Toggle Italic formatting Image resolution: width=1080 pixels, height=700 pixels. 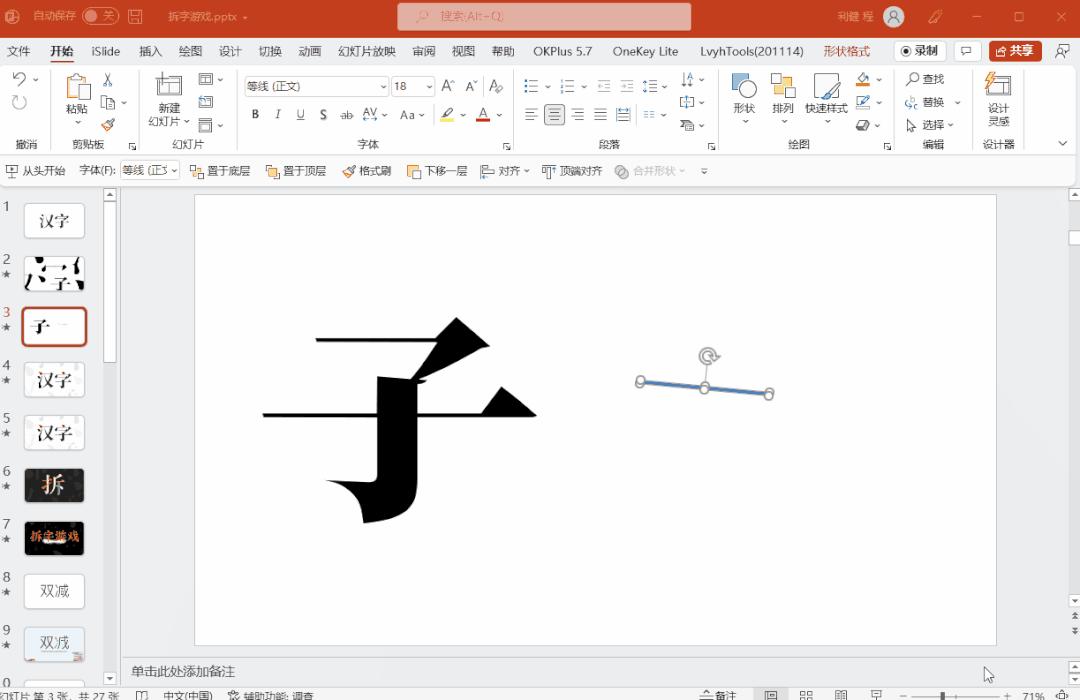(278, 115)
